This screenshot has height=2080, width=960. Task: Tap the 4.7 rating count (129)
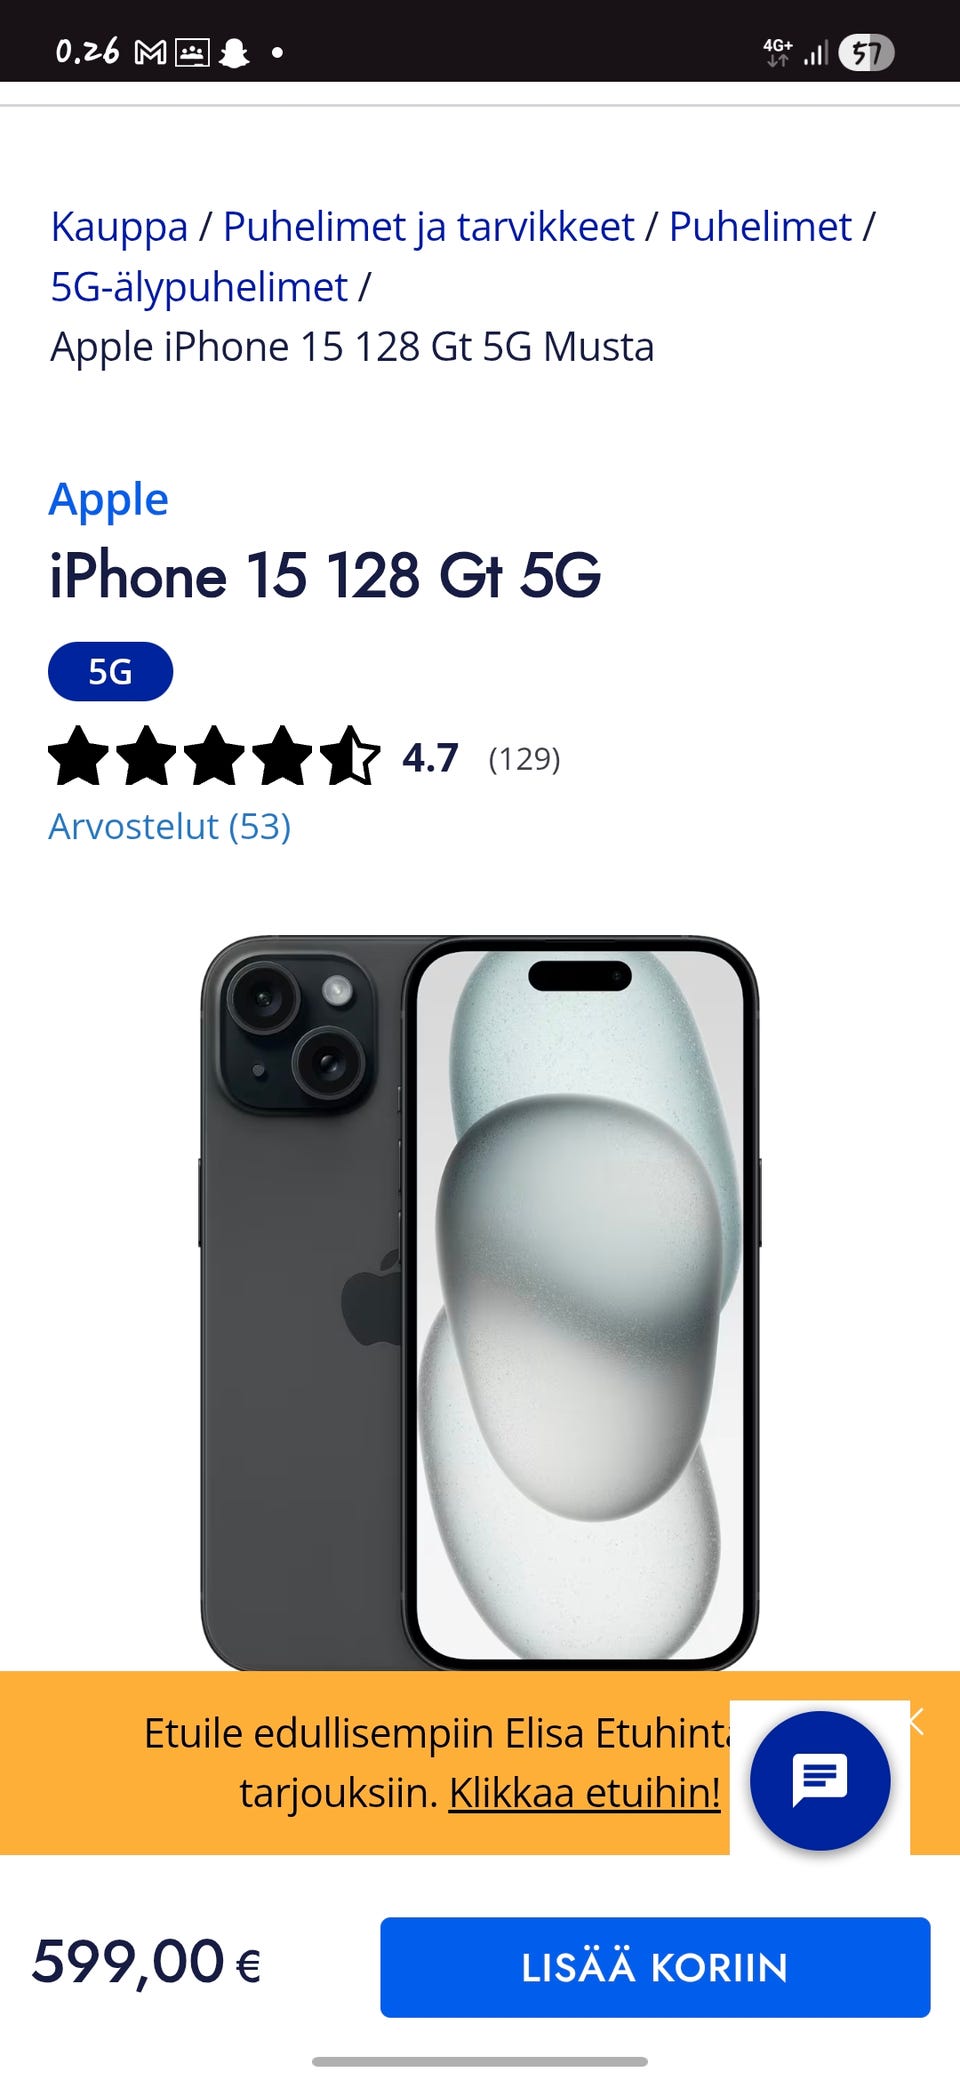[524, 759]
